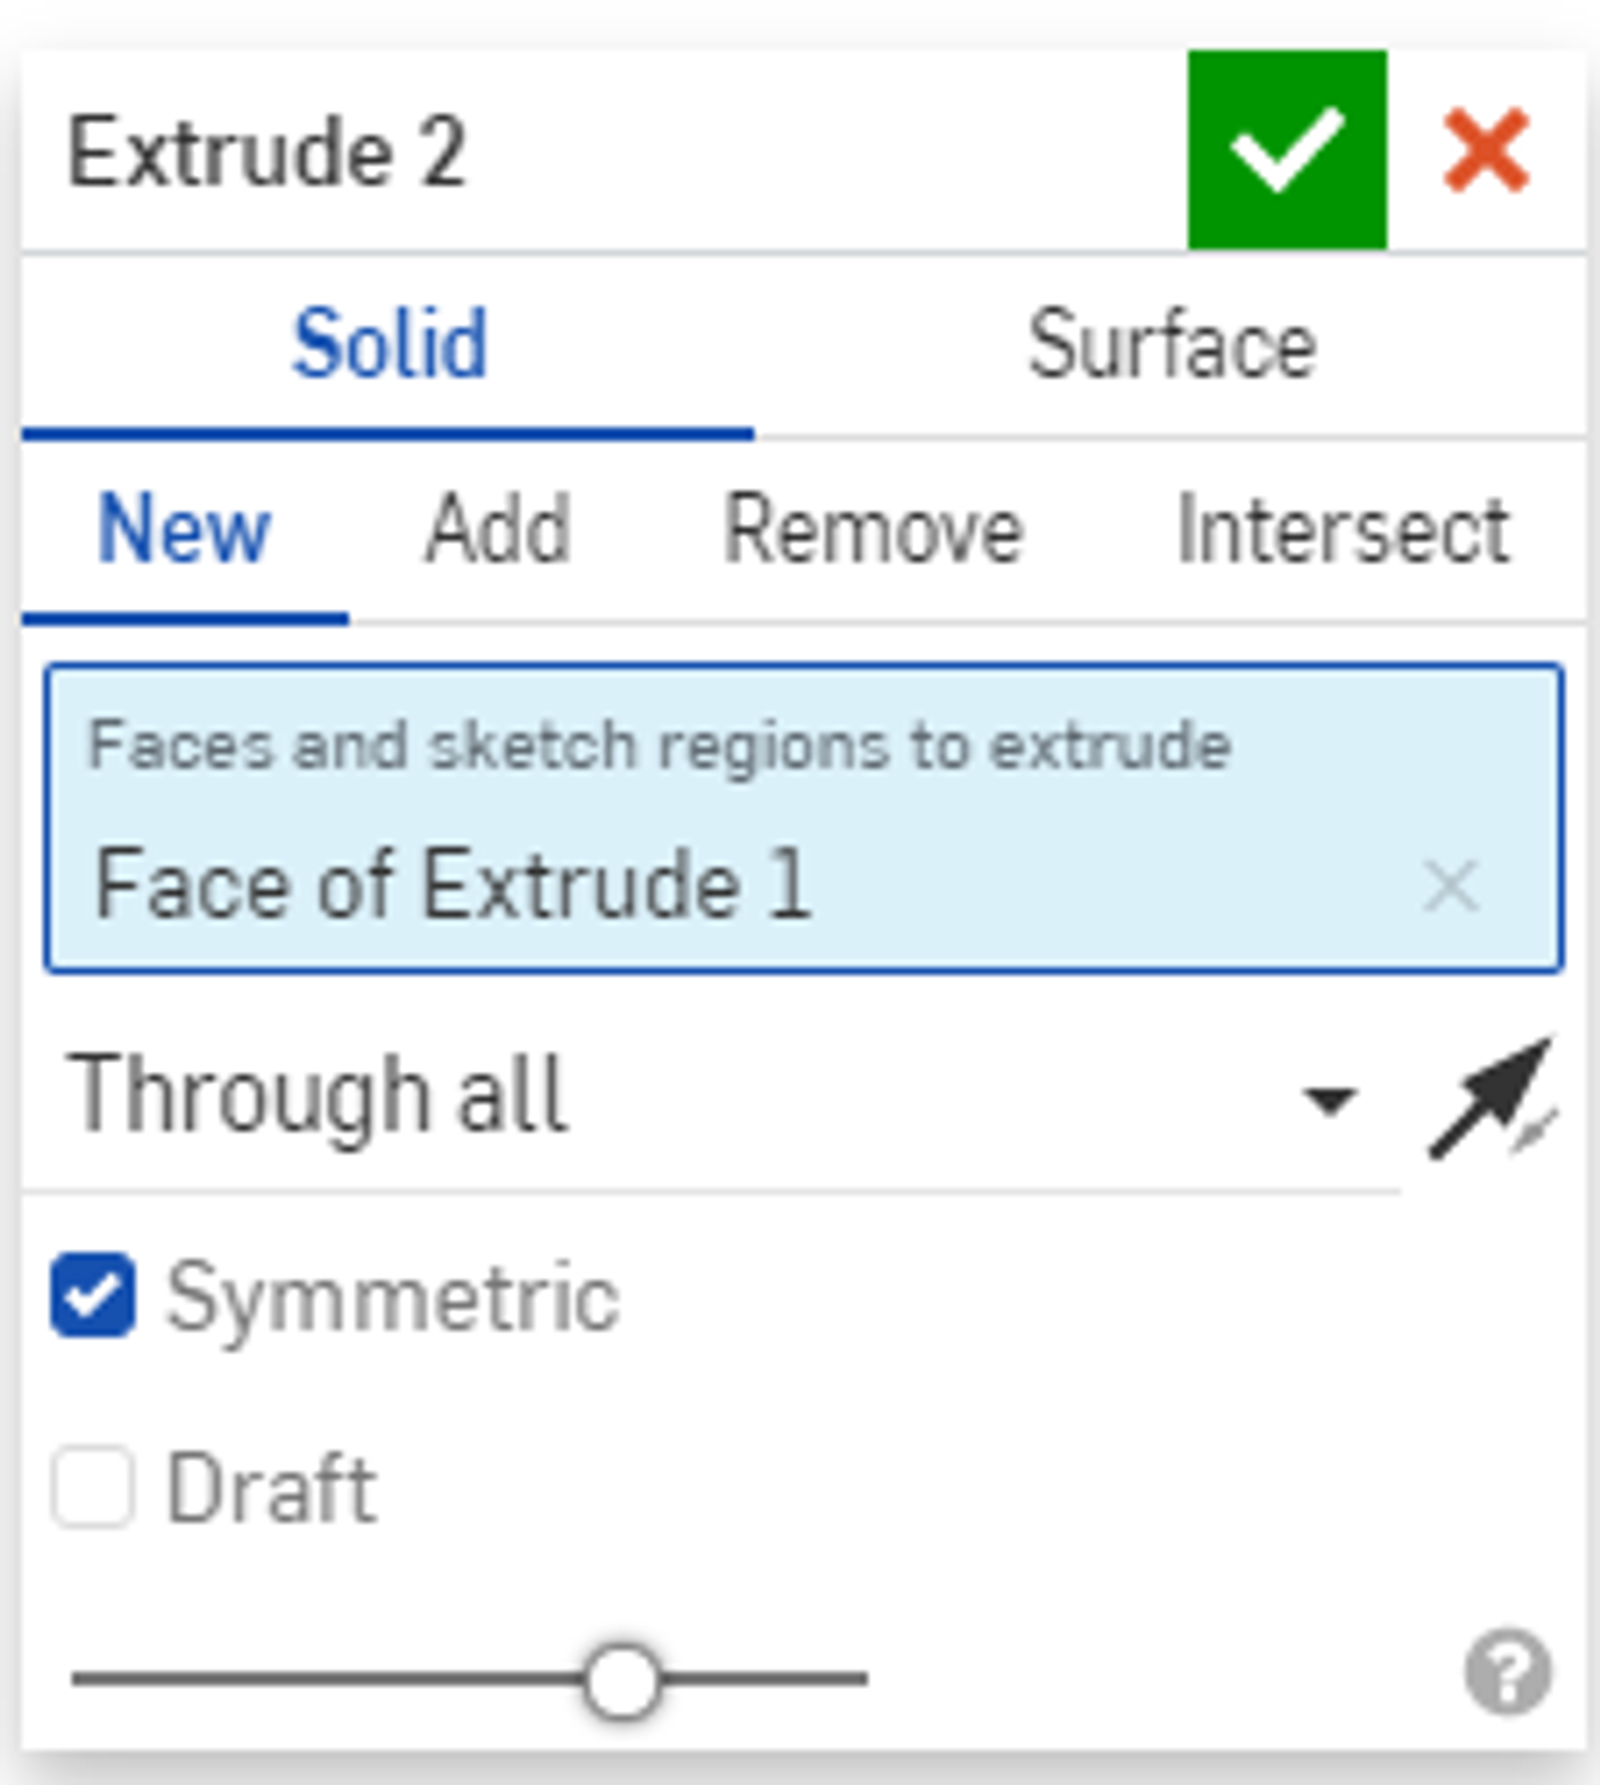Image resolution: width=1600 pixels, height=1785 pixels.
Task: Select the Intersect operation option
Action: [x=1343, y=530]
